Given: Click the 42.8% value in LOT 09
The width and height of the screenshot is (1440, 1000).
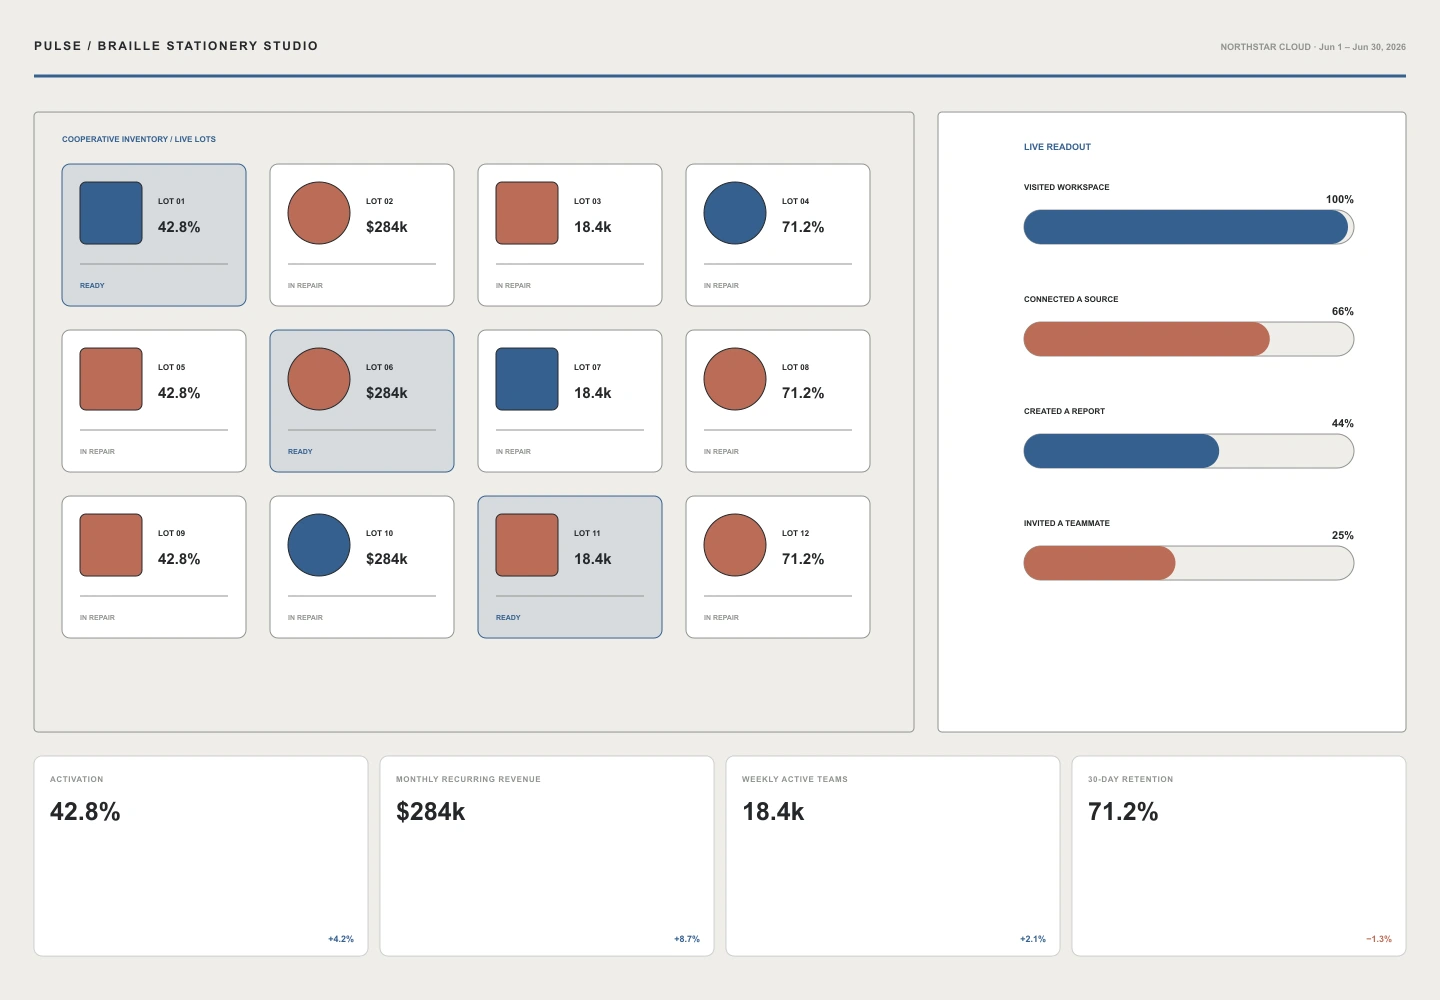Looking at the screenshot, I should pyautogui.click(x=179, y=559).
